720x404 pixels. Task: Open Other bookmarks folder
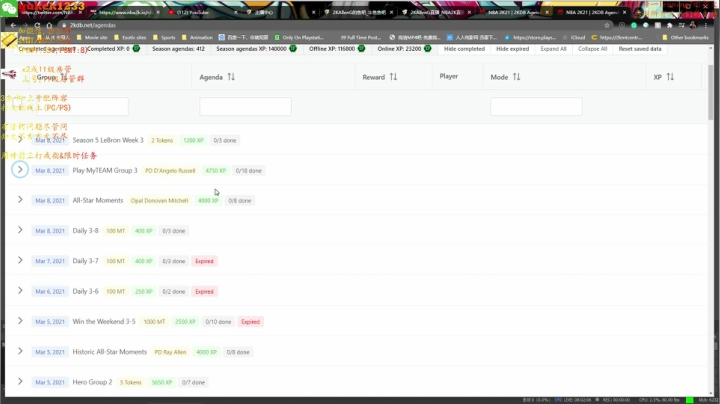point(686,38)
